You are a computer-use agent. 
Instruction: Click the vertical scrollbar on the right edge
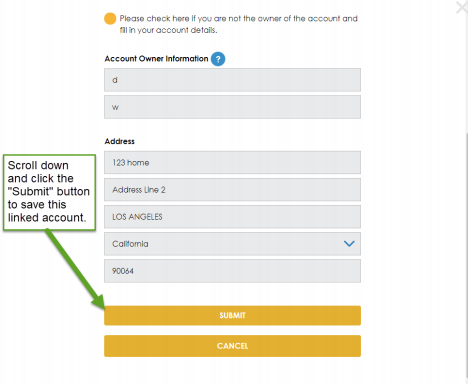(467, 253)
